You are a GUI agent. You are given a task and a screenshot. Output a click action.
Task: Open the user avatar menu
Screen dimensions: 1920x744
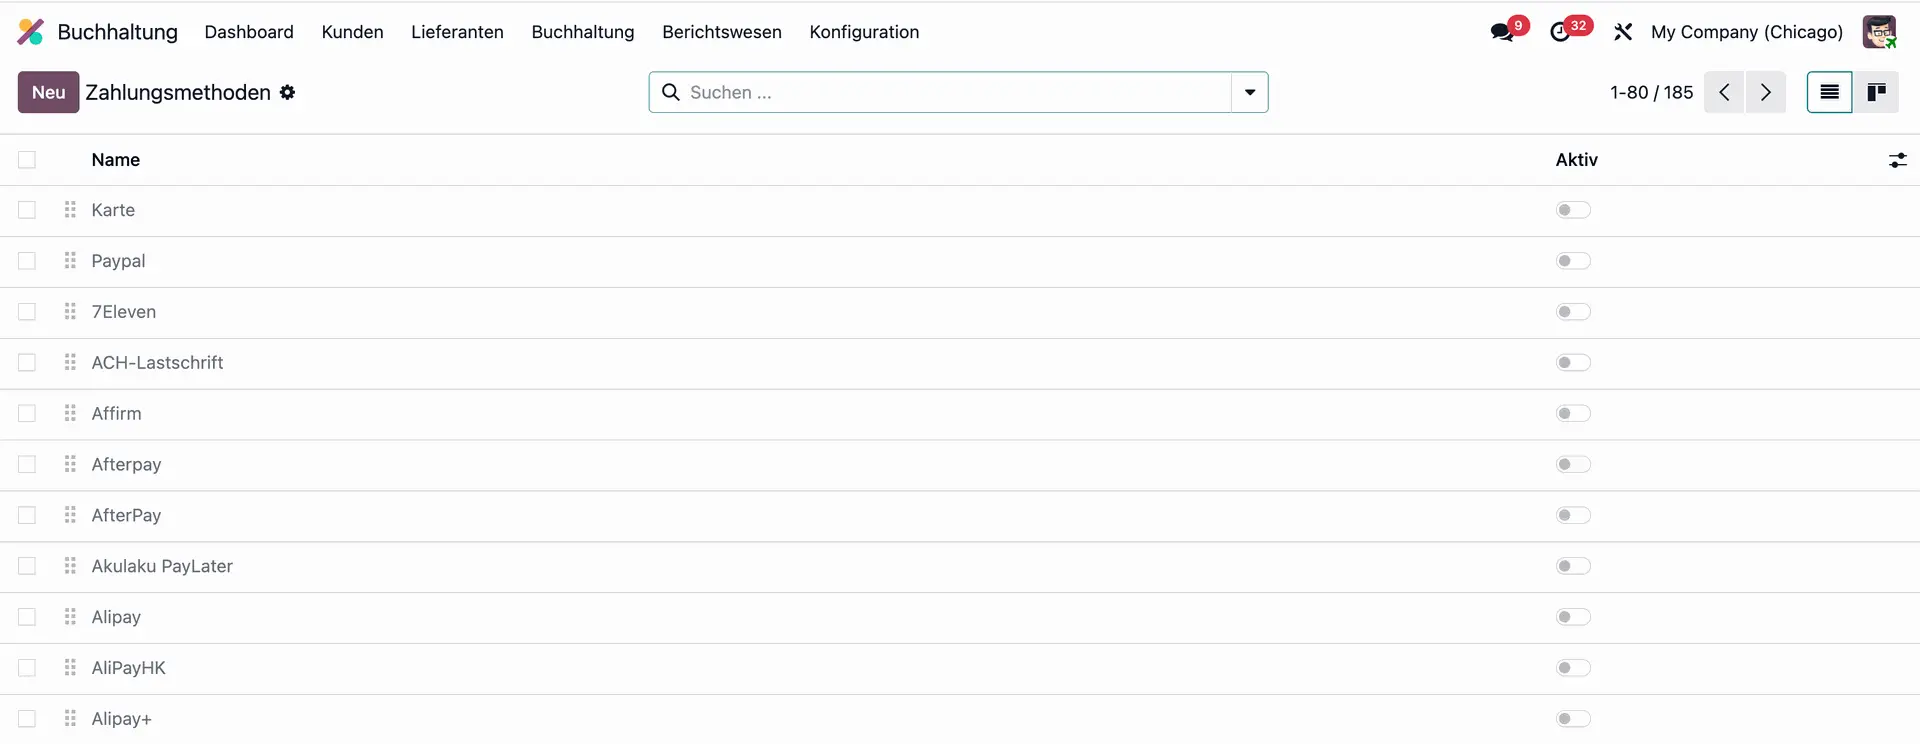[1879, 32]
